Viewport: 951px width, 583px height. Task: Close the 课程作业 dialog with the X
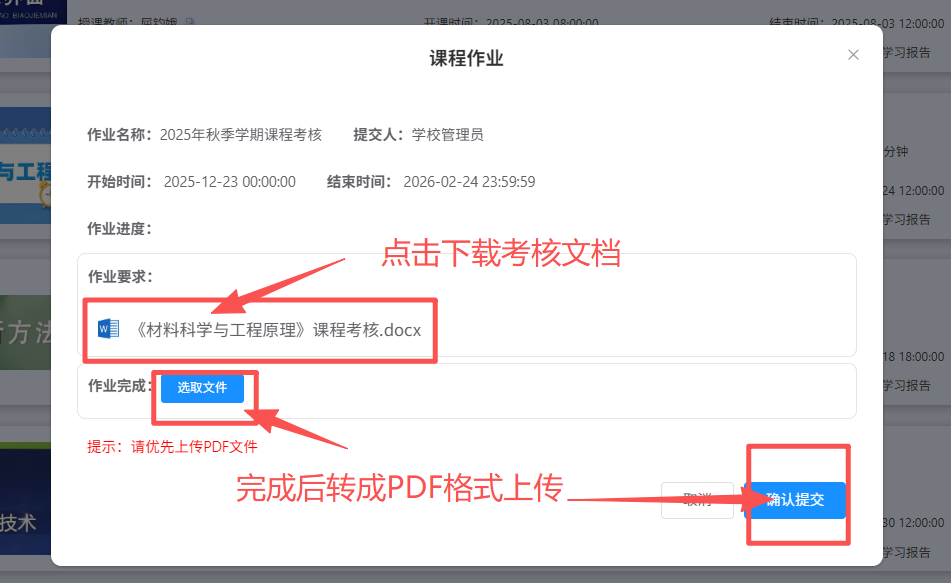tap(853, 55)
